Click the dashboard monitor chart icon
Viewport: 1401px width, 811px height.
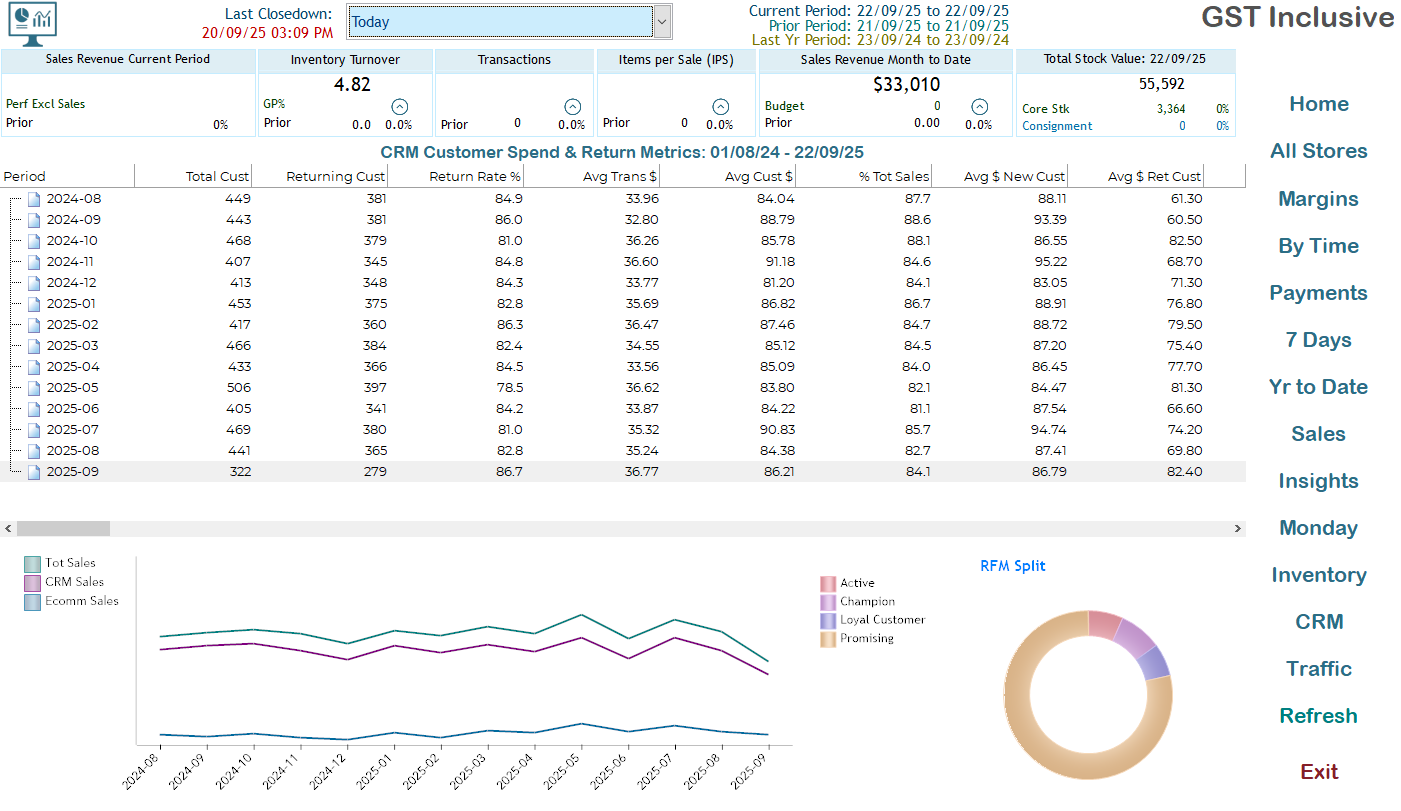click(32, 24)
